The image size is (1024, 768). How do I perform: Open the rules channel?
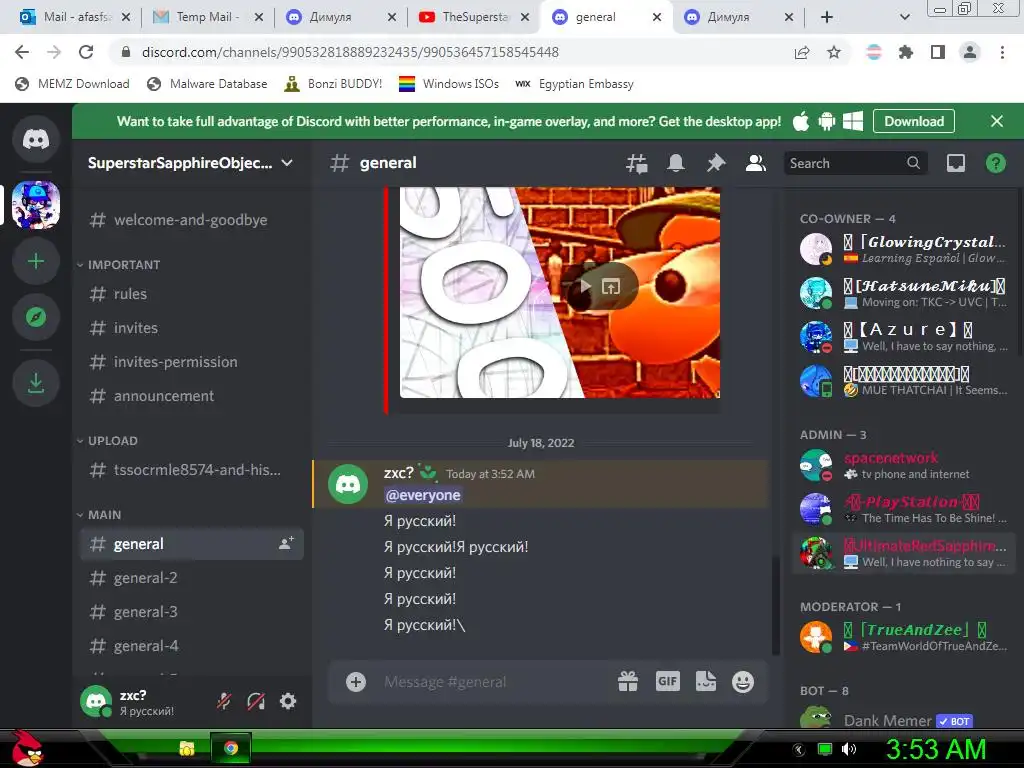coord(191,294)
